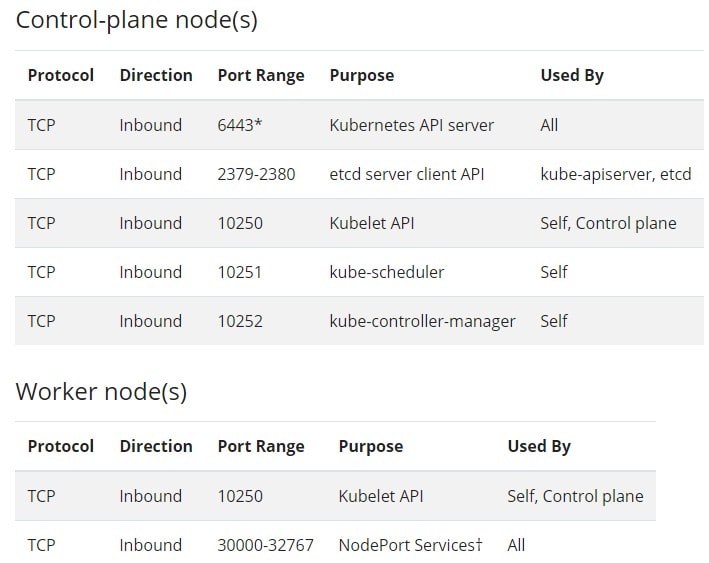
Task: Click the Direction header in Worker table
Action: point(156,446)
